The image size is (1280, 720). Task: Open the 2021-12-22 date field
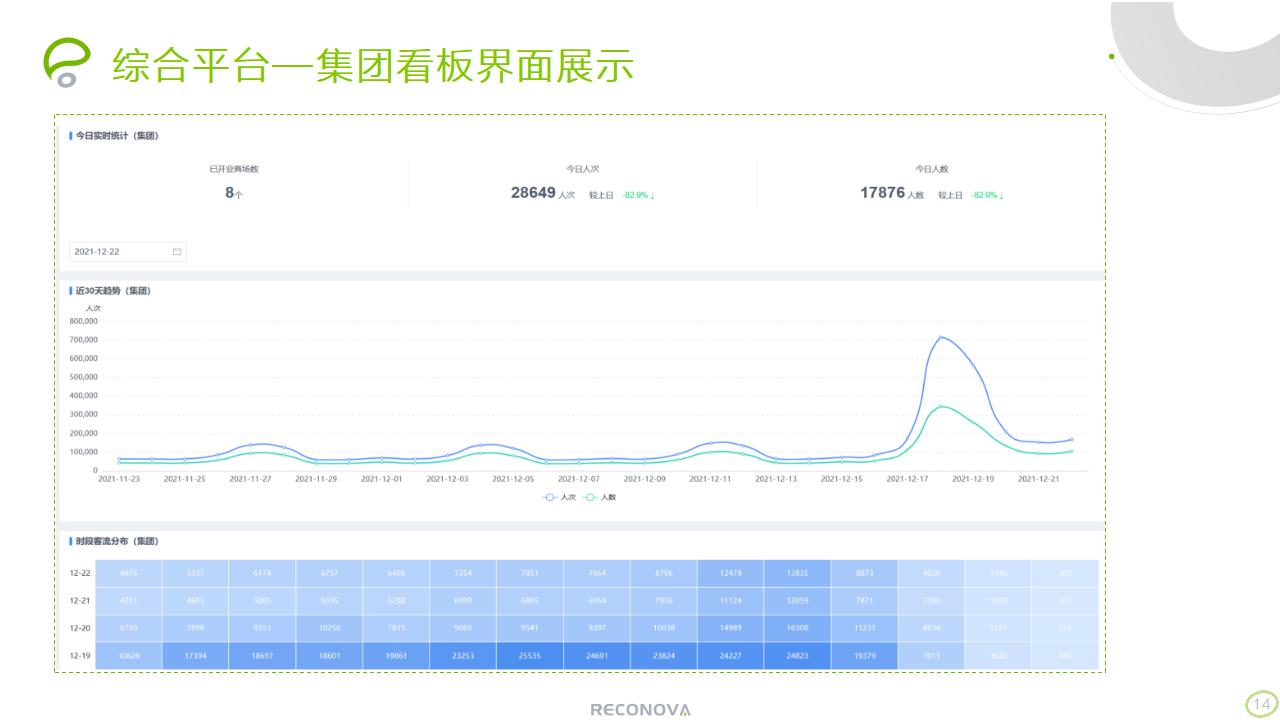[x=120, y=252]
